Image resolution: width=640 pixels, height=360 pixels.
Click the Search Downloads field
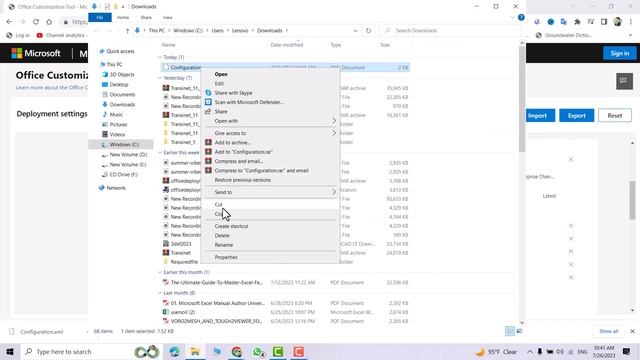click(x=449, y=31)
